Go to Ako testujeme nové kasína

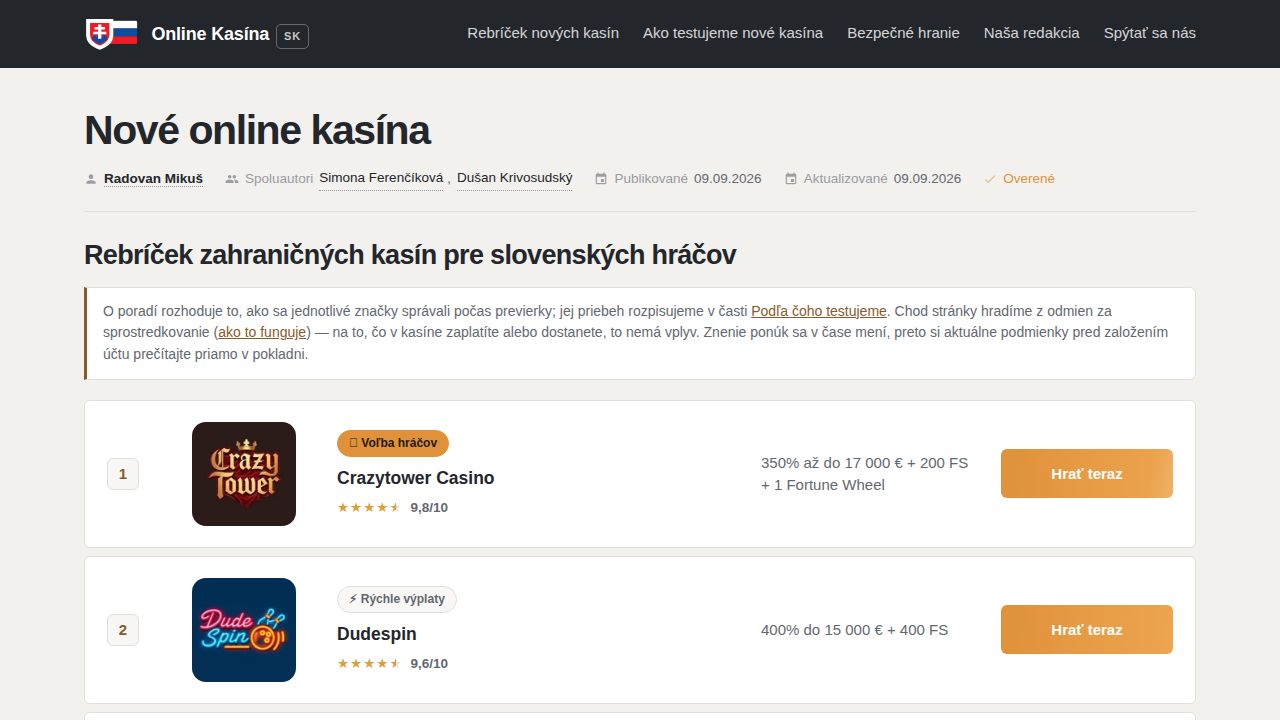(733, 33)
